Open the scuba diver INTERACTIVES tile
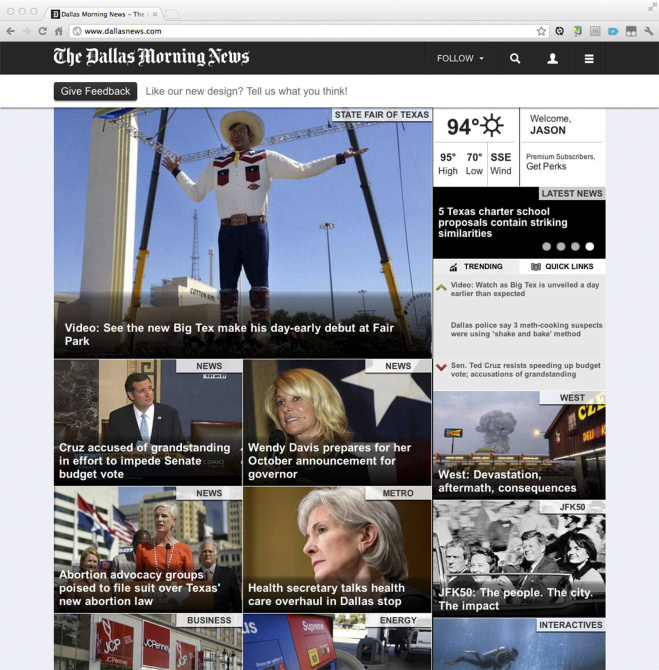659x670 pixels. [x=519, y=644]
